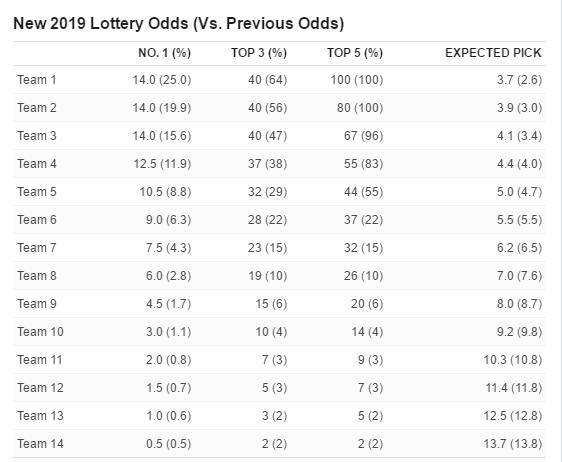Click the EXPECTED PICK column header
This screenshot has height=462, width=562.
[x=493, y=53]
